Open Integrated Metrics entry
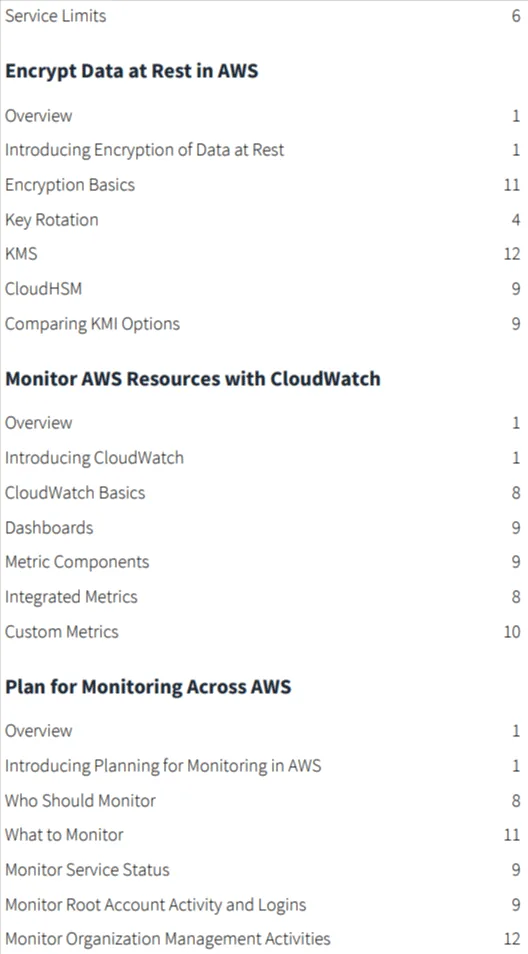Image resolution: width=528 pixels, height=954 pixels. 71,597
